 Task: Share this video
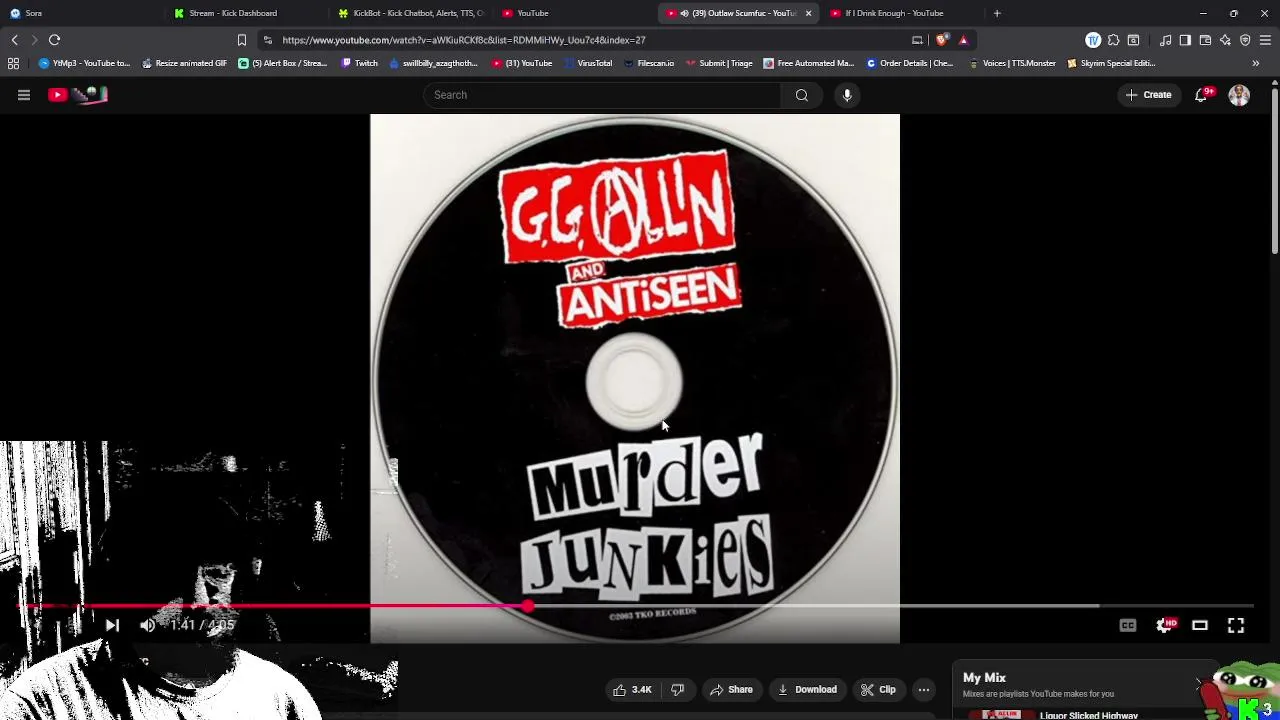(731, 689)
